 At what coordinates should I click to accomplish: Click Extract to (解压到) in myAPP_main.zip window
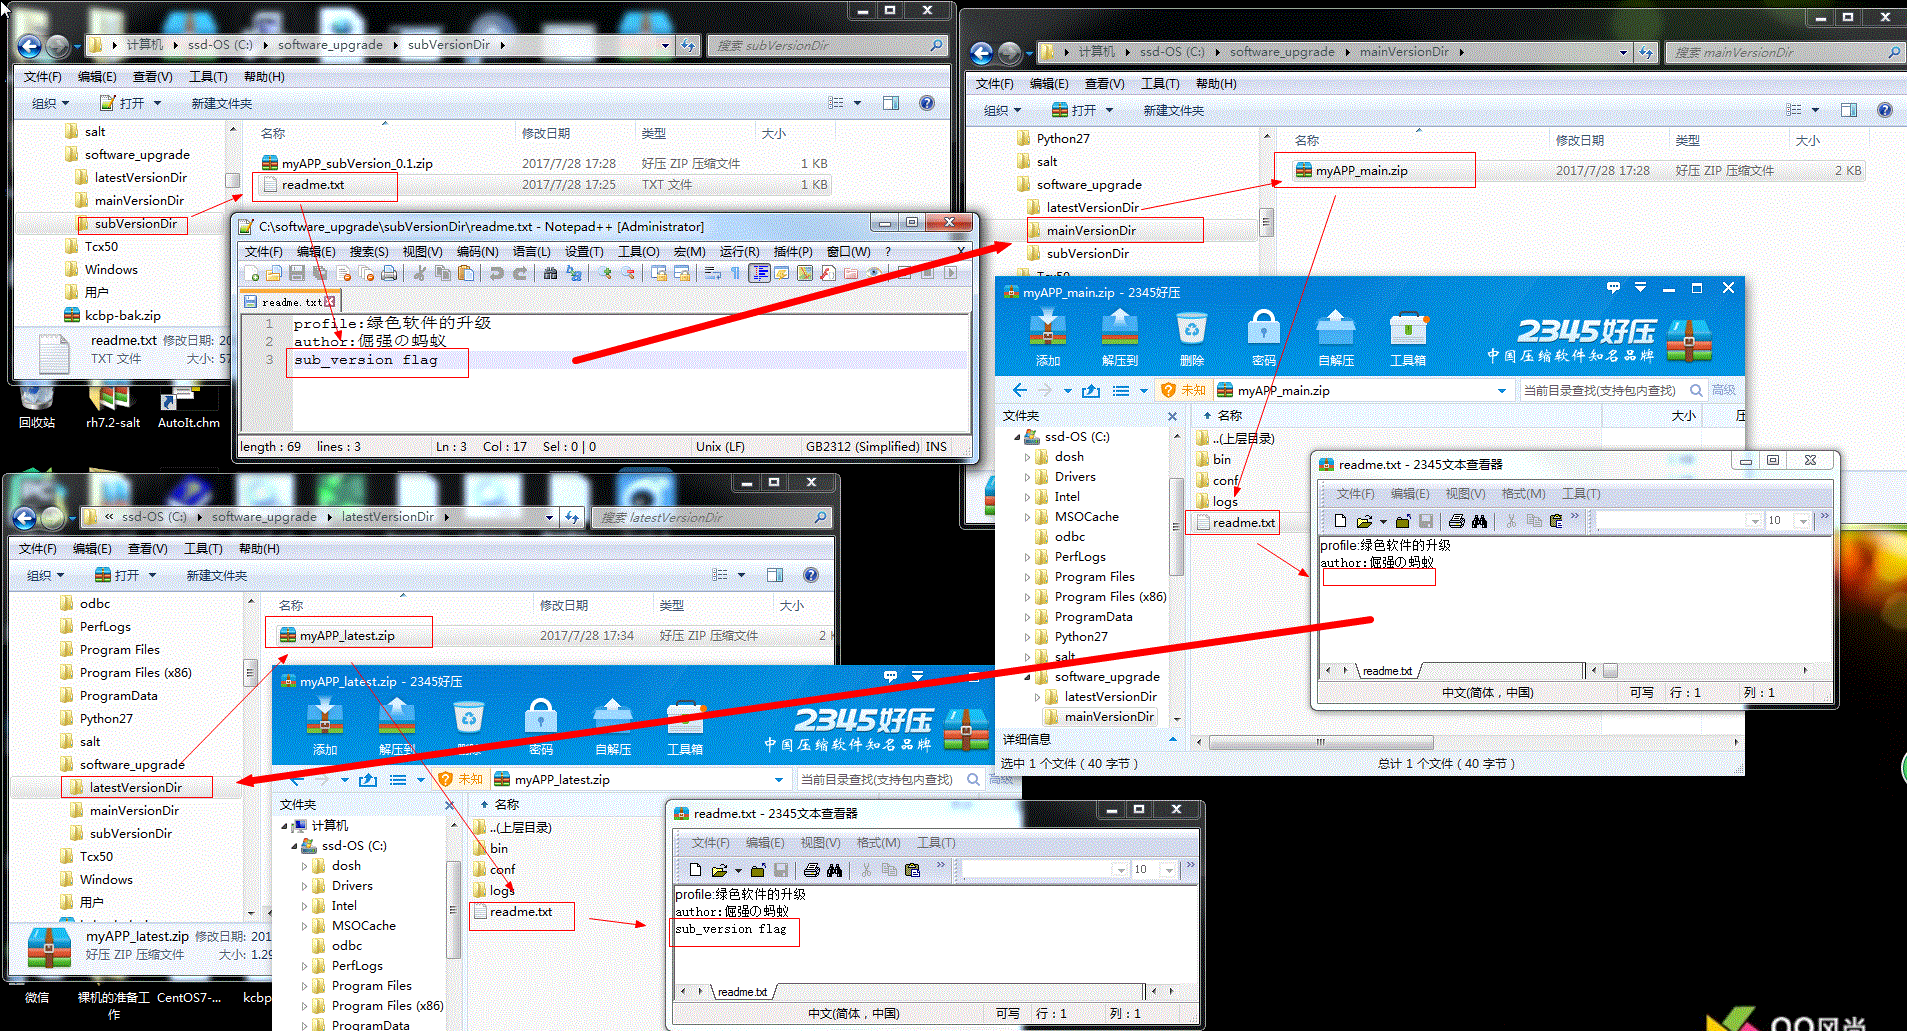click(1120, 337)
